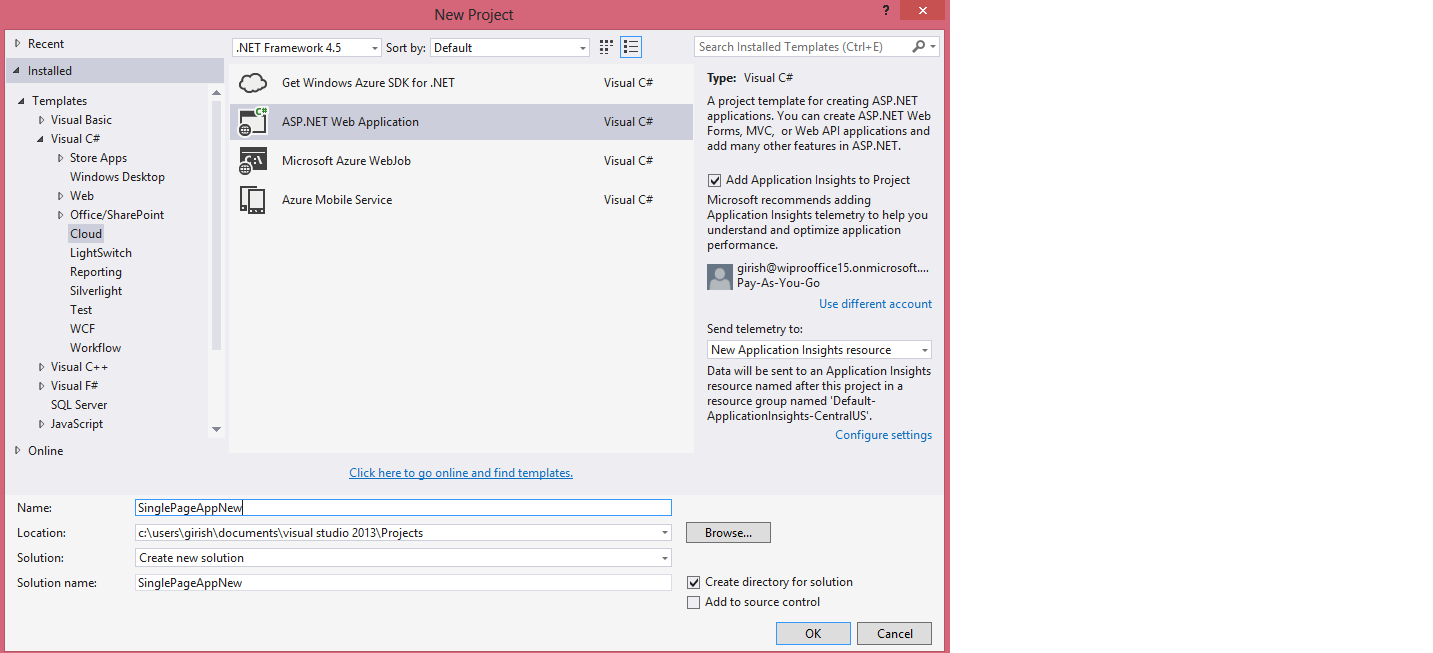This screenshot has height=653, width=1433.
Task: Select Azure Mobile Service template name
Action: tap(337, 200)
